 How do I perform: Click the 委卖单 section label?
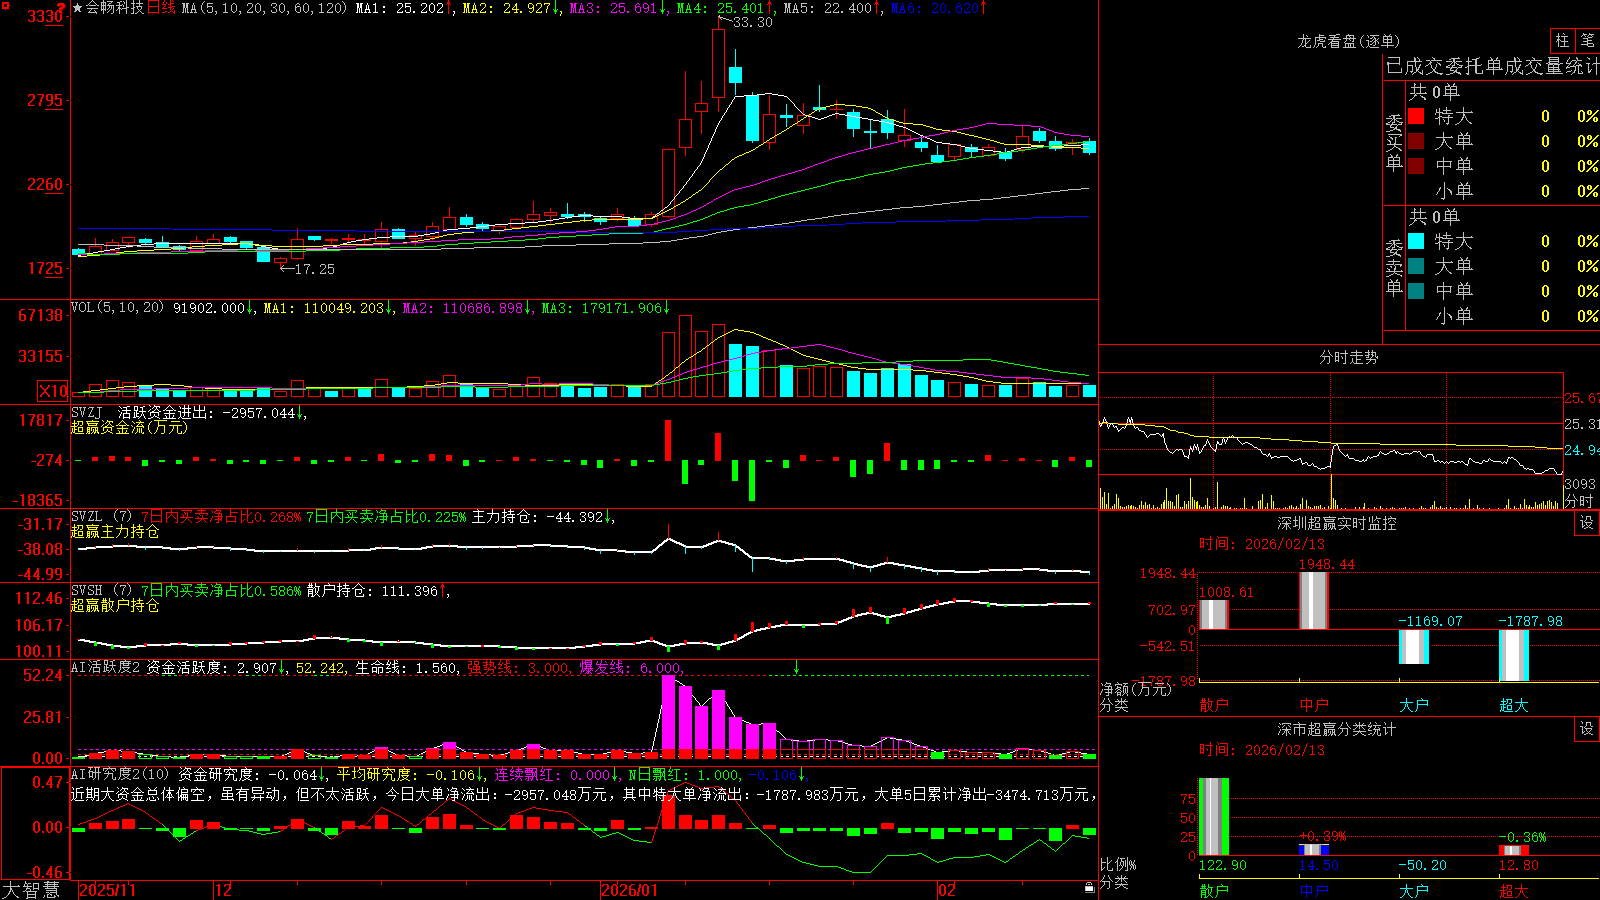[x=1394, y=267]
